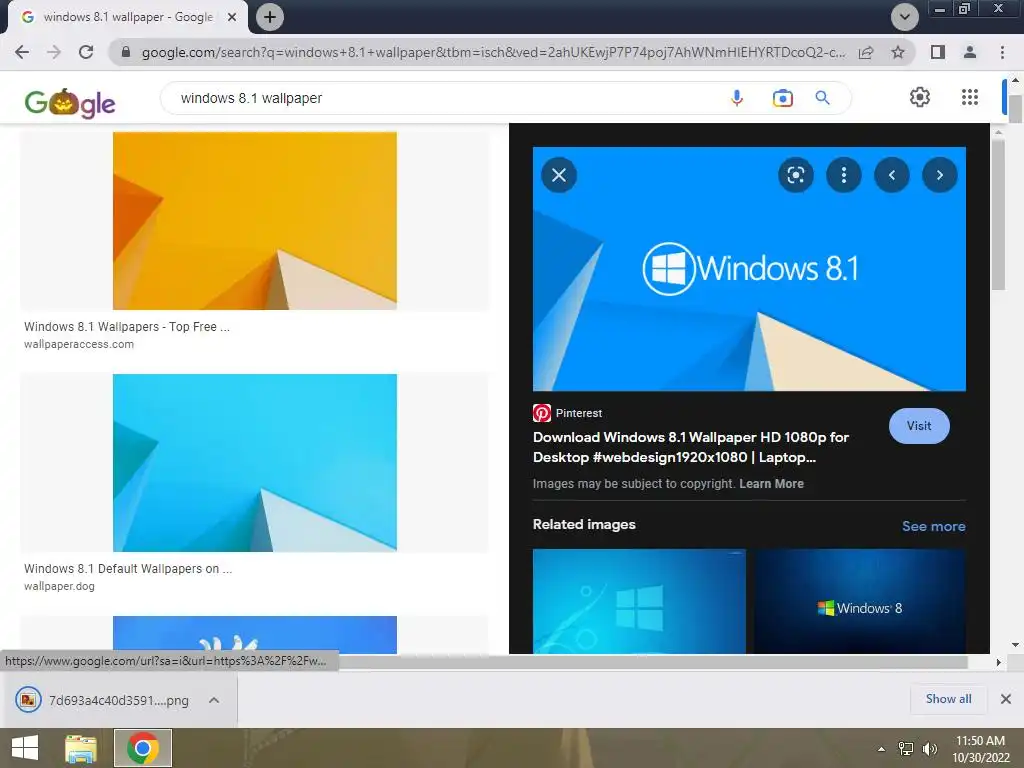The height and width of the screenshot is (768, 1024).
Task: Open Learn More copyright link
Action: pyautogui.click(x=771, y=484)
